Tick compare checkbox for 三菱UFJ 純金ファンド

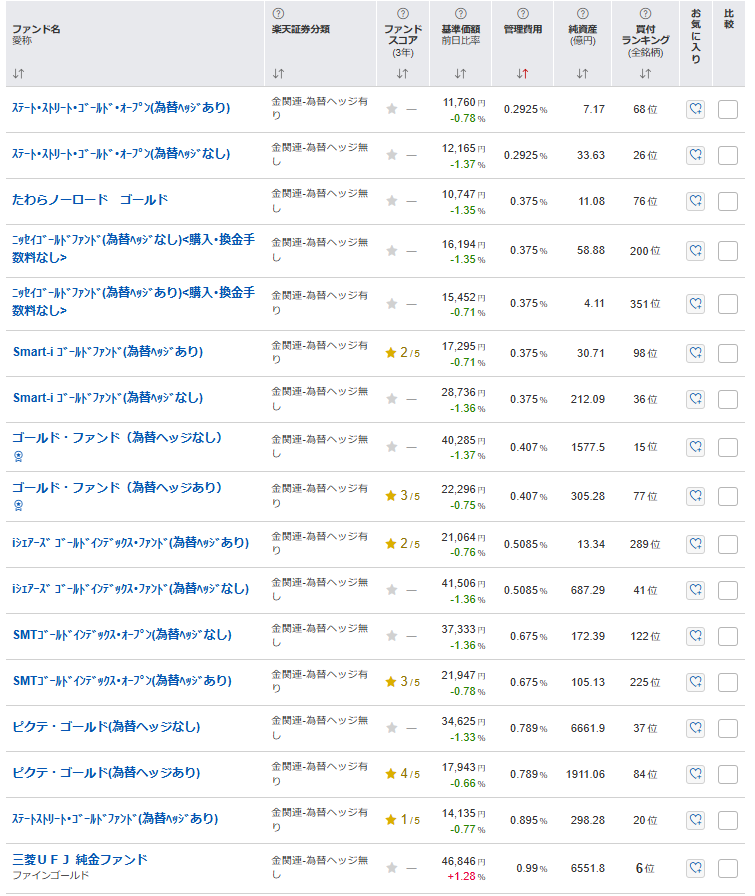point(728,868)
